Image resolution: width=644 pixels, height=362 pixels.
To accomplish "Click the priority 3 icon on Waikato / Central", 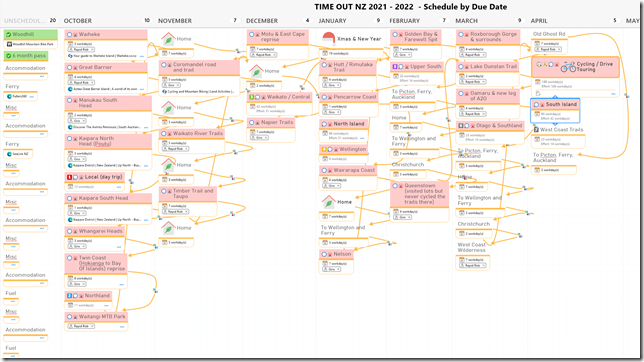I will [252, 97].
